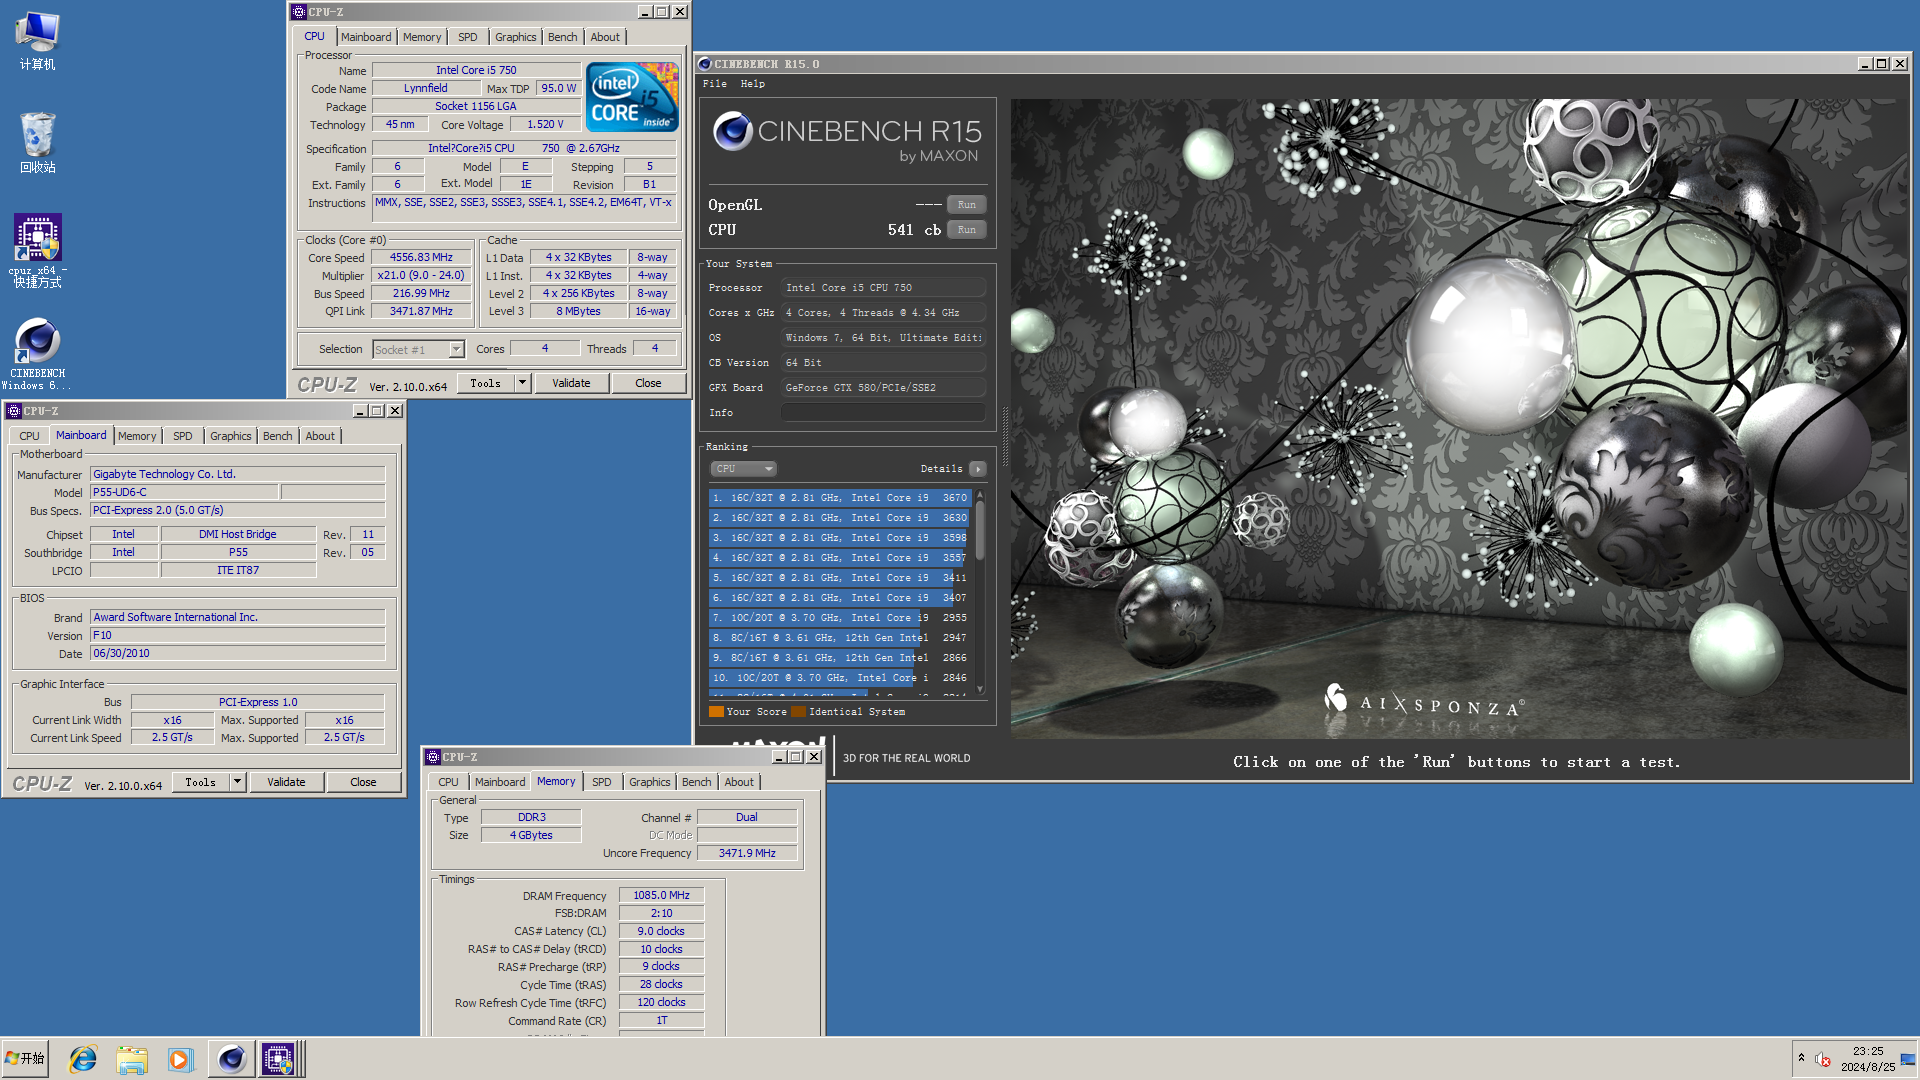
Task: Click the Aixsponza render preview image
Action: (x=1459, y=418)
